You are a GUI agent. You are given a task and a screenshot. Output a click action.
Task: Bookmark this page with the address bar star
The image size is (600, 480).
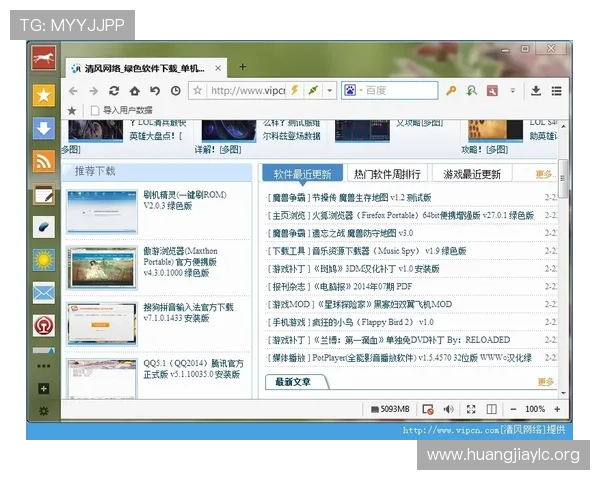197,91
